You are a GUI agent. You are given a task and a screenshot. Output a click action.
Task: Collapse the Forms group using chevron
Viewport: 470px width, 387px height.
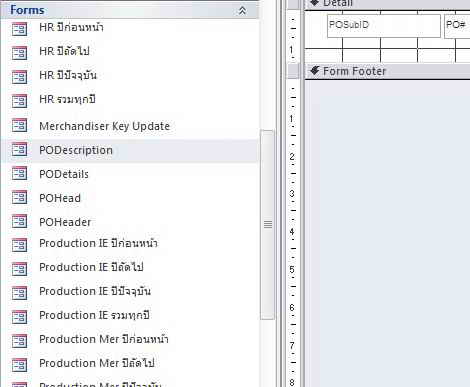tap(242, 10)
